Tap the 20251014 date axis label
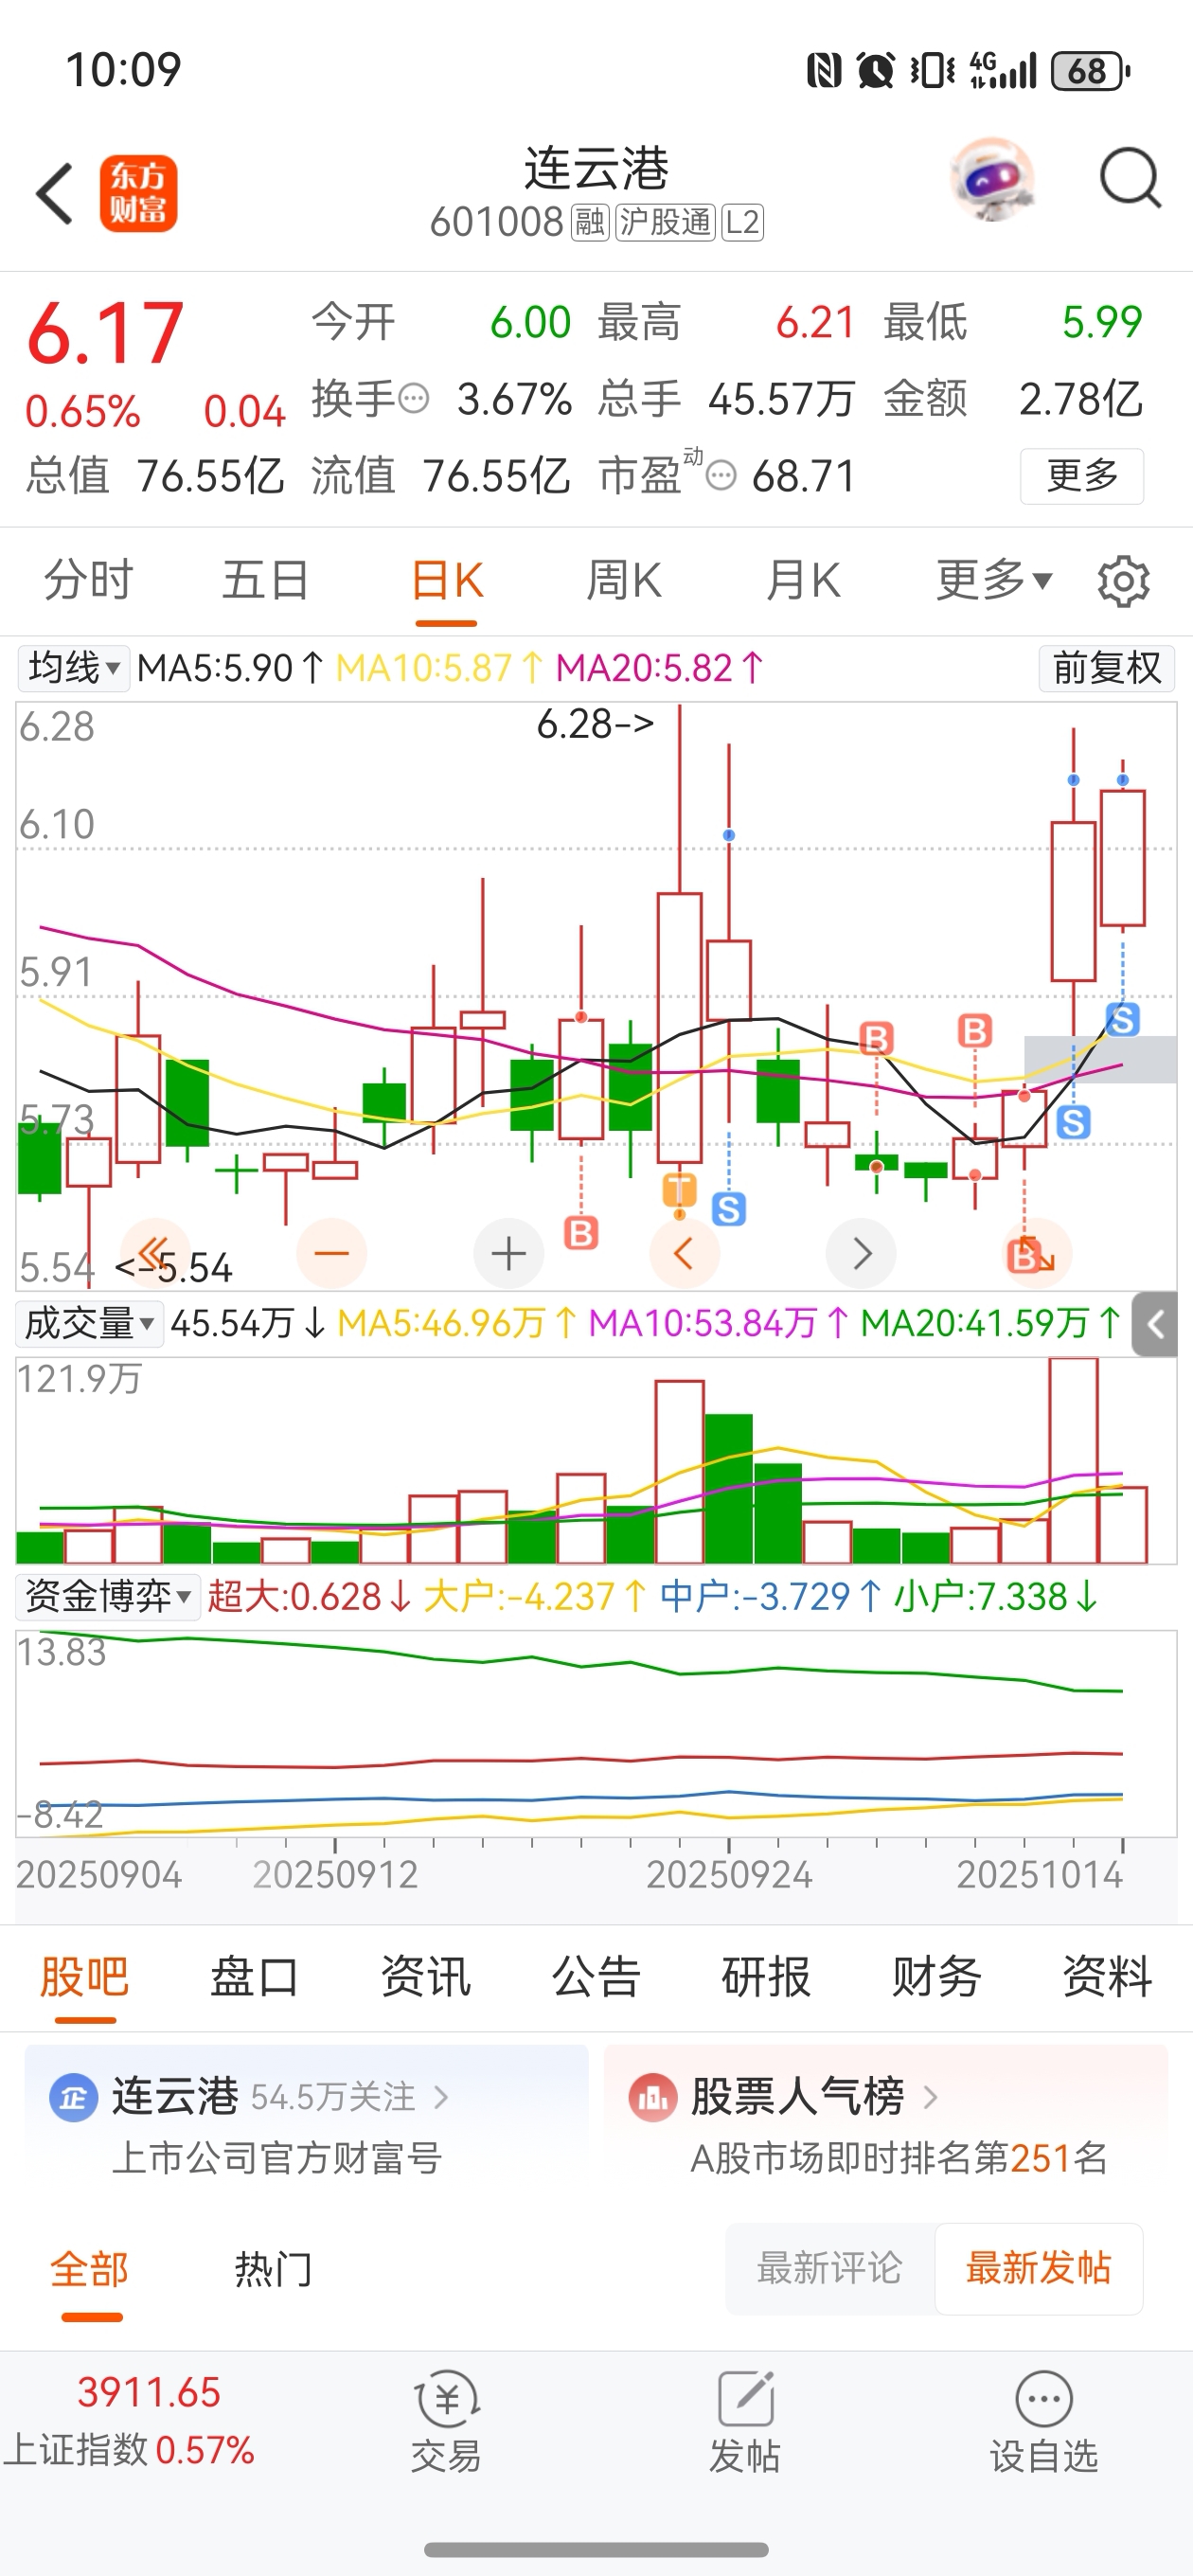 click(x=1040, y=1874)
